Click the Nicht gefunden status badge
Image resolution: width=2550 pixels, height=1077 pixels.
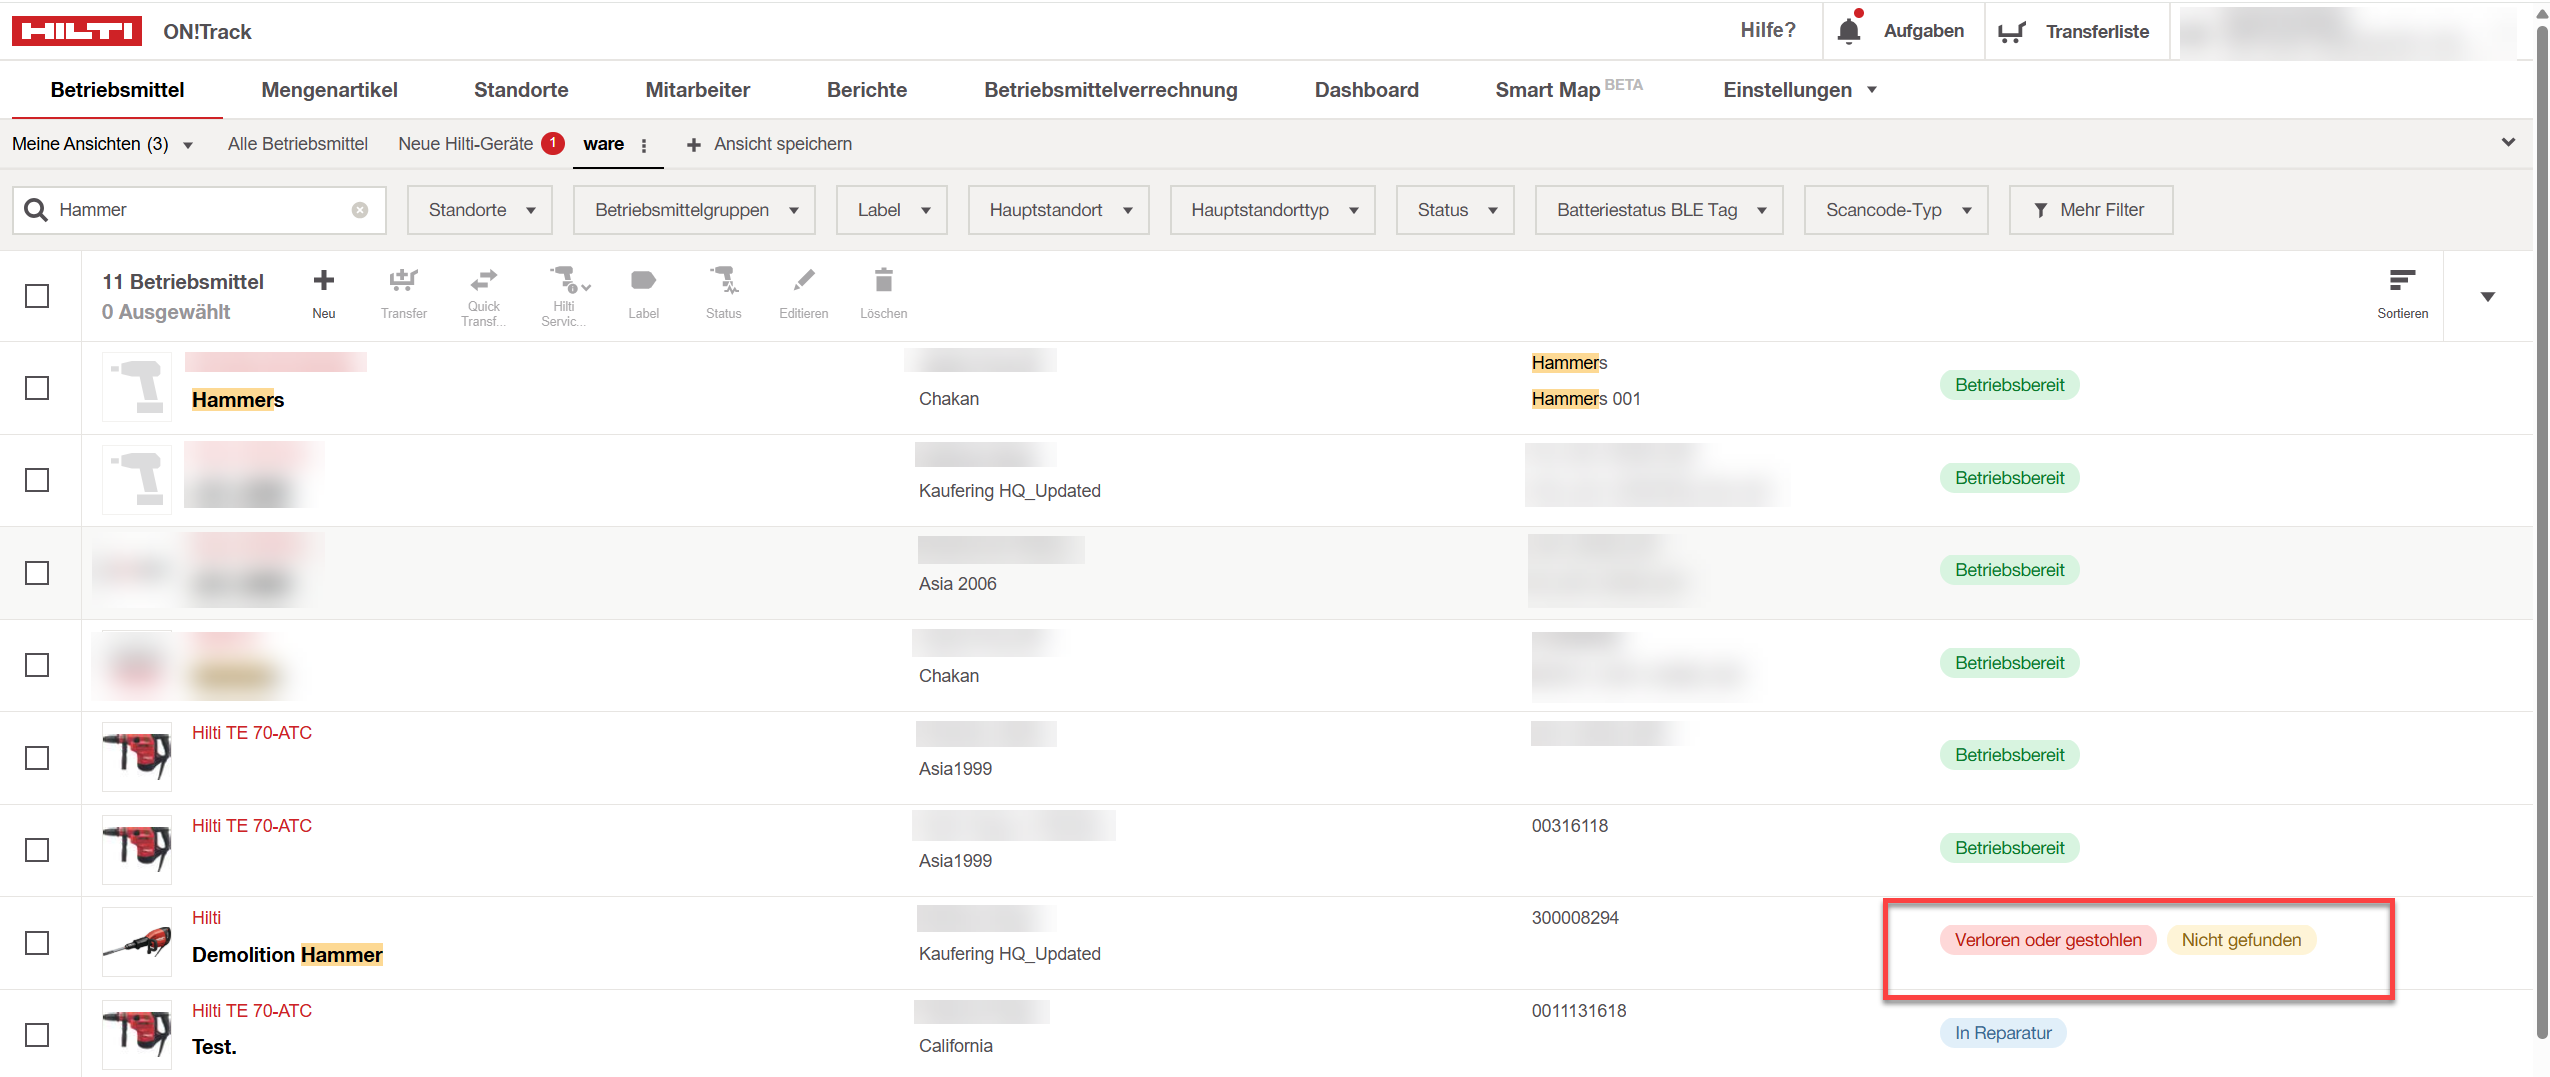coord(2241,940)
